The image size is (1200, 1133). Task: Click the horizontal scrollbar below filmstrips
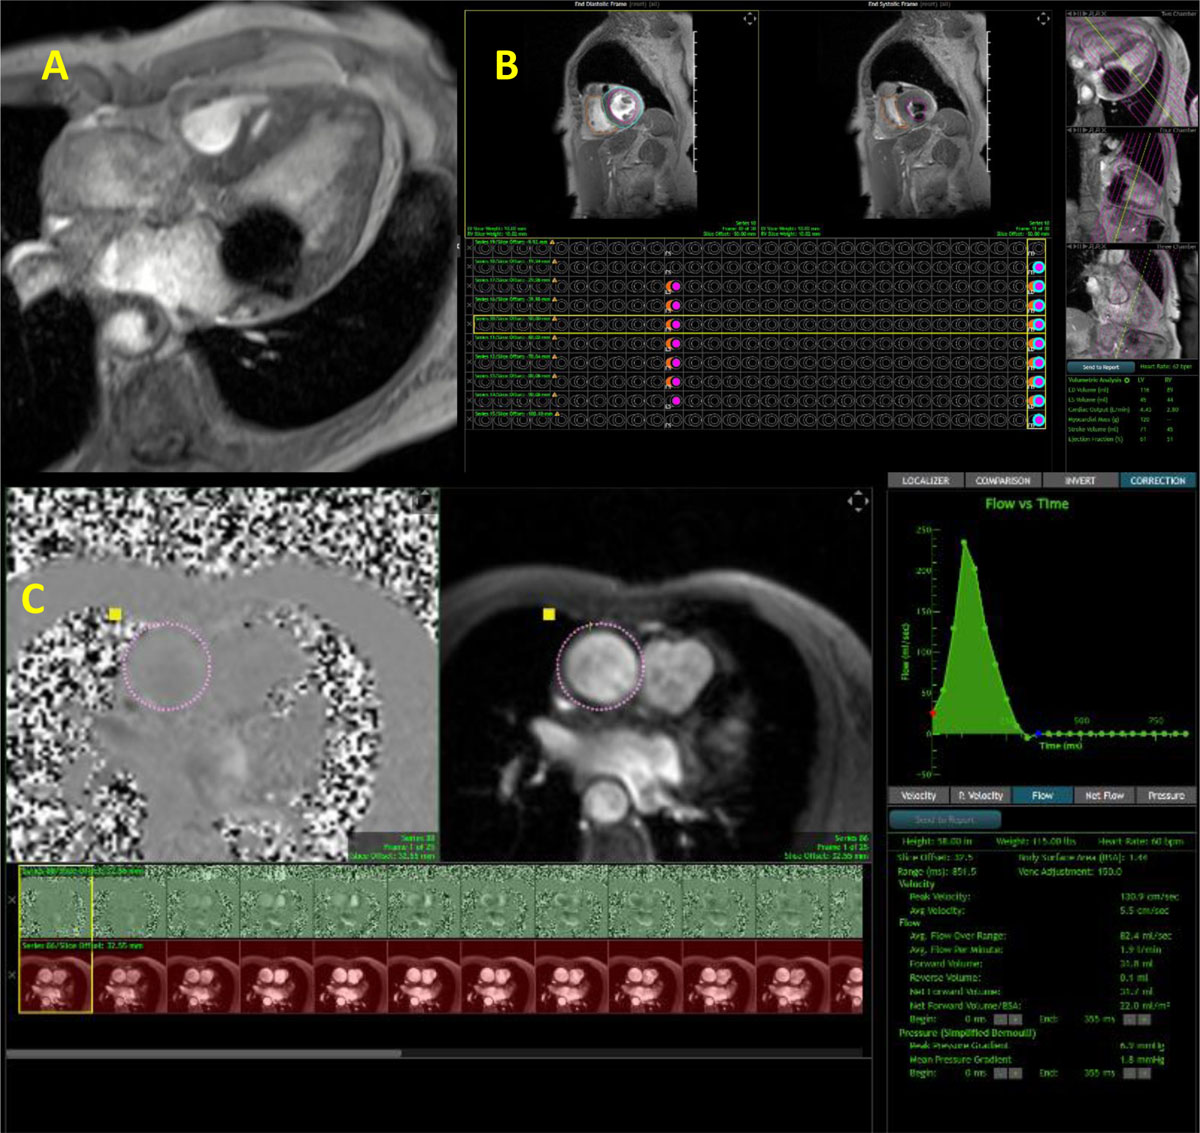coord(204,1052)
